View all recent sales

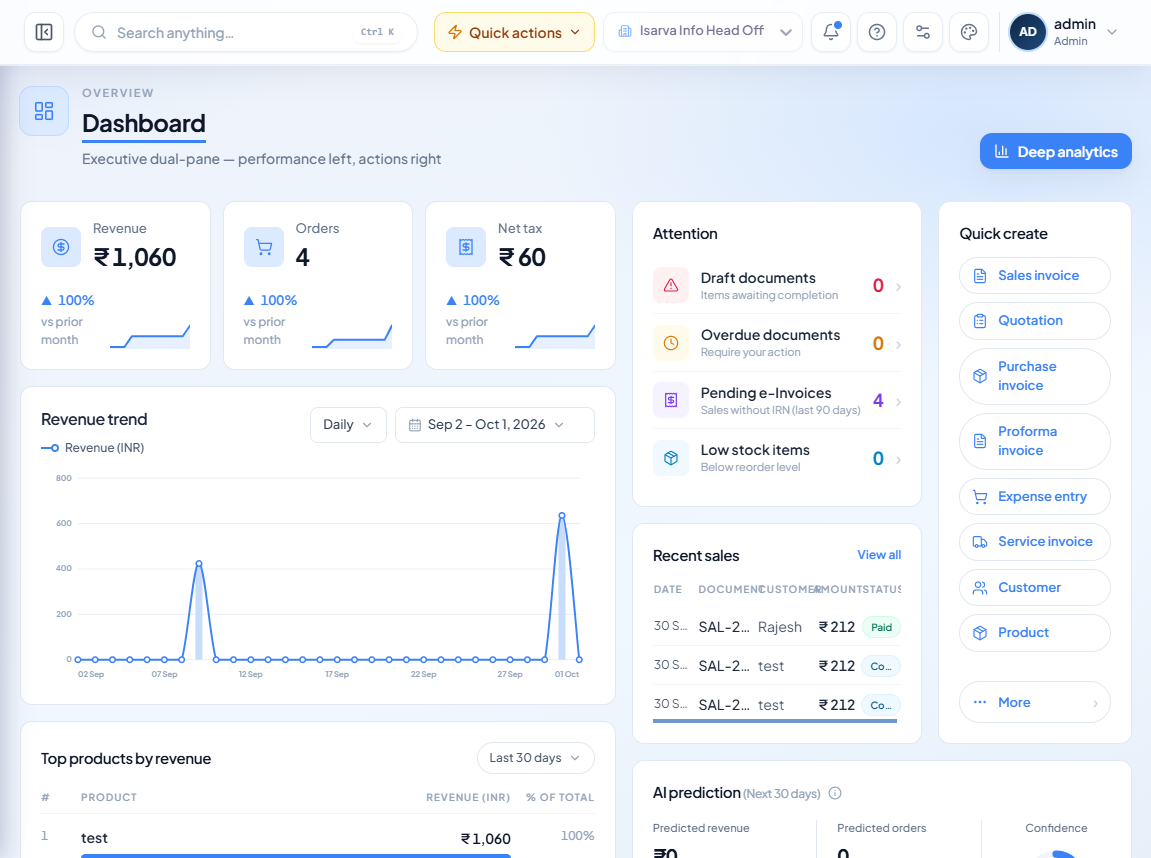879,555
